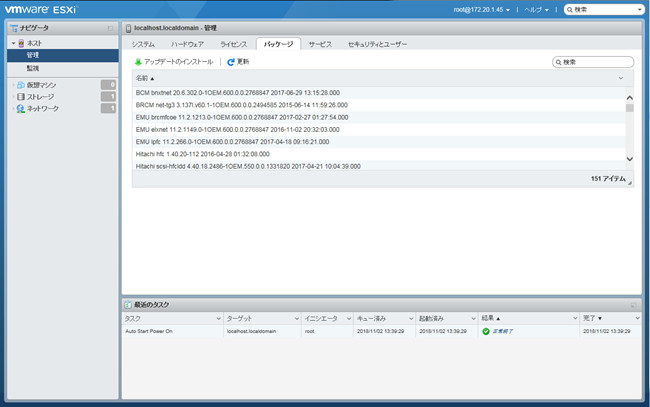Click the Virtual Machines icon
Screen dimensions: 650x407
click(x=21, y=85)
